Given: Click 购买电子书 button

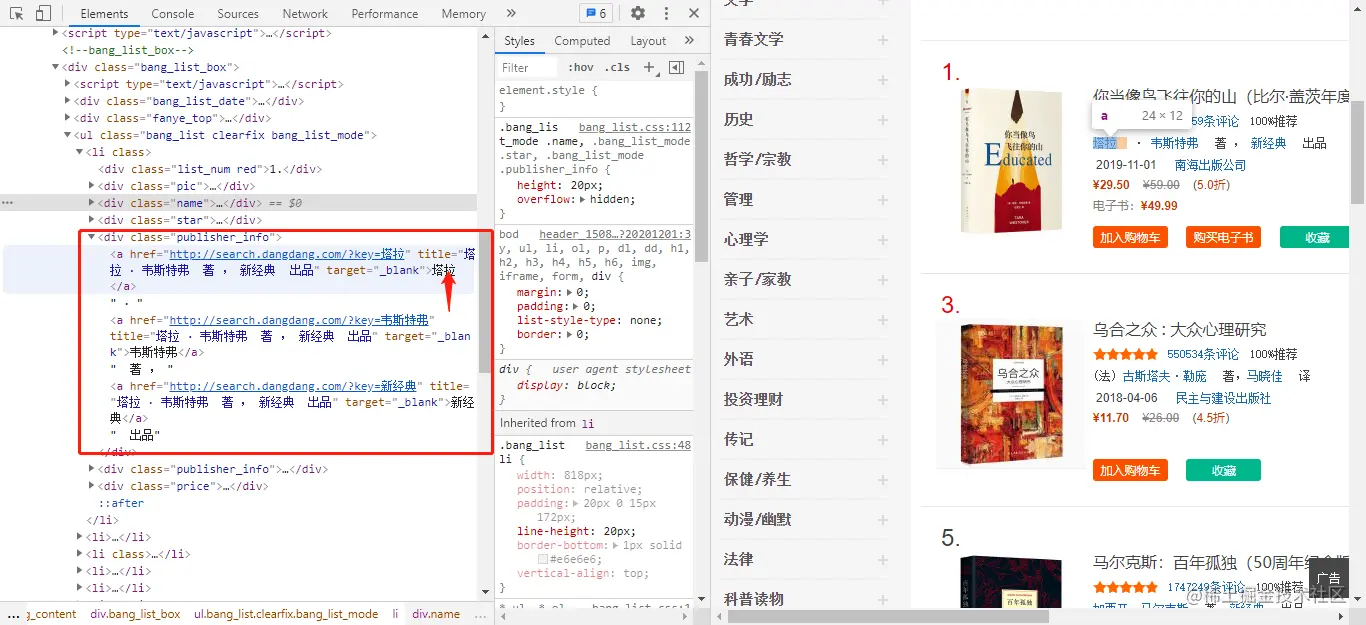Looking at the screenshot, I should pyautogui.click(x=1223, y=237).
